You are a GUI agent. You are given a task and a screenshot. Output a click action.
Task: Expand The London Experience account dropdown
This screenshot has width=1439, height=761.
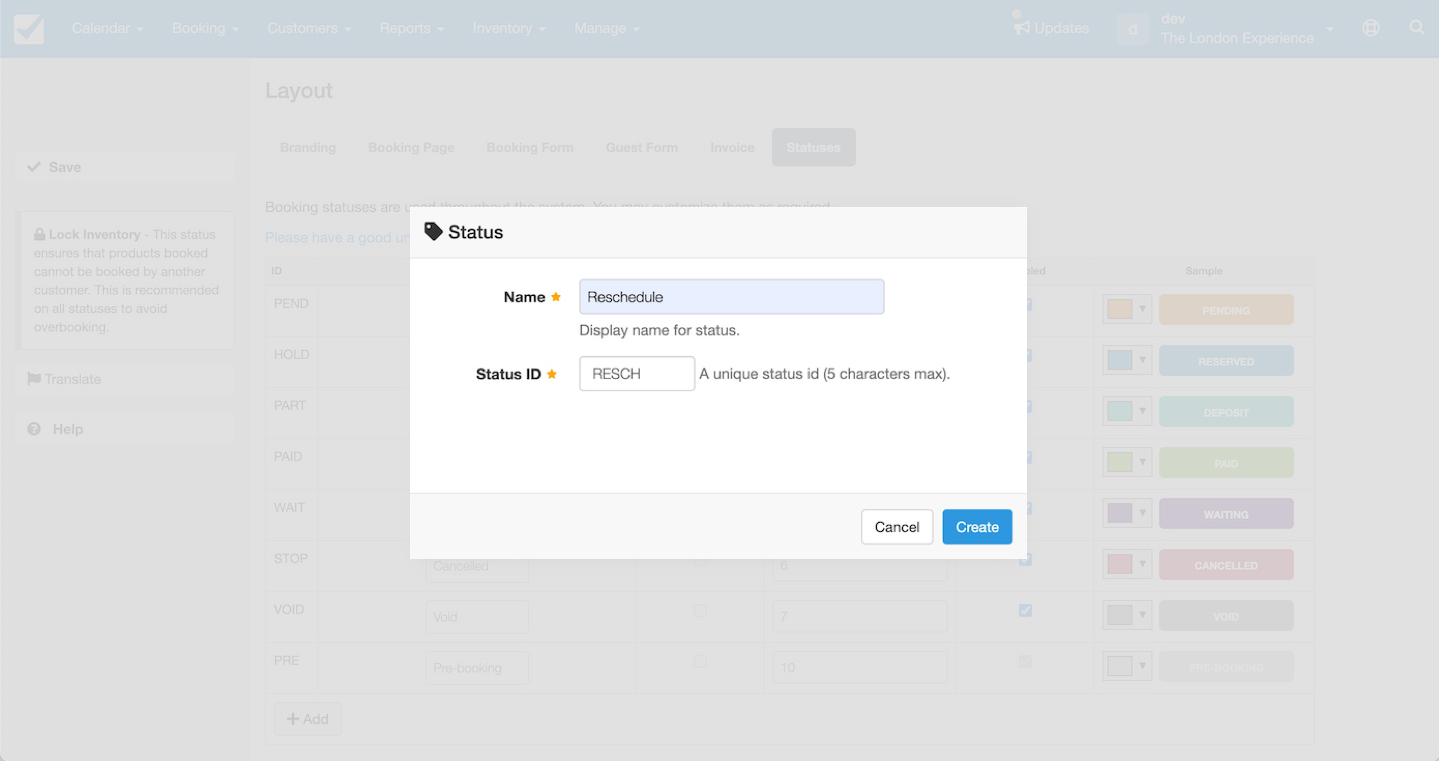(x=1247, y=29)
